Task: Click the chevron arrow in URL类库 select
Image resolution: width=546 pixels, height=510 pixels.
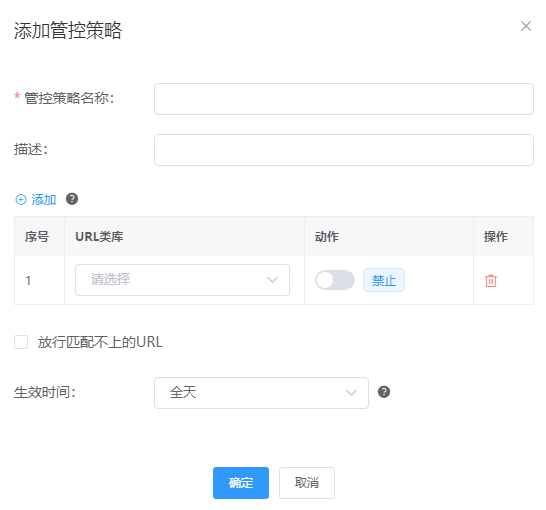Action: point(272,280)
